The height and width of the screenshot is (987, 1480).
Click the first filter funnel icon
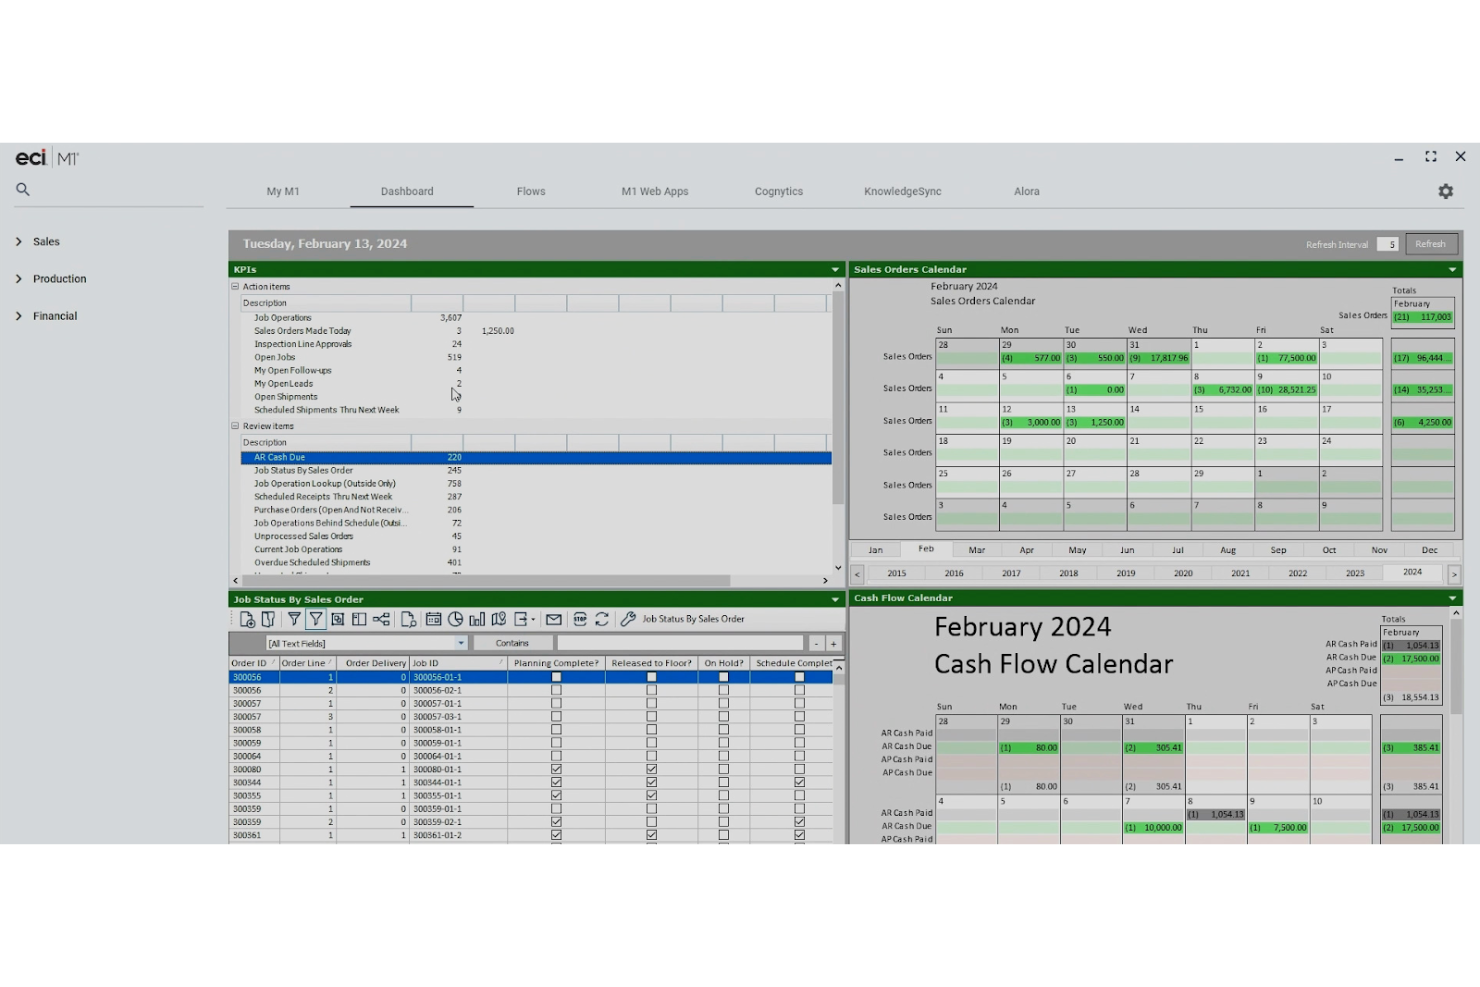pyautogui.click(x=294, y=619)
